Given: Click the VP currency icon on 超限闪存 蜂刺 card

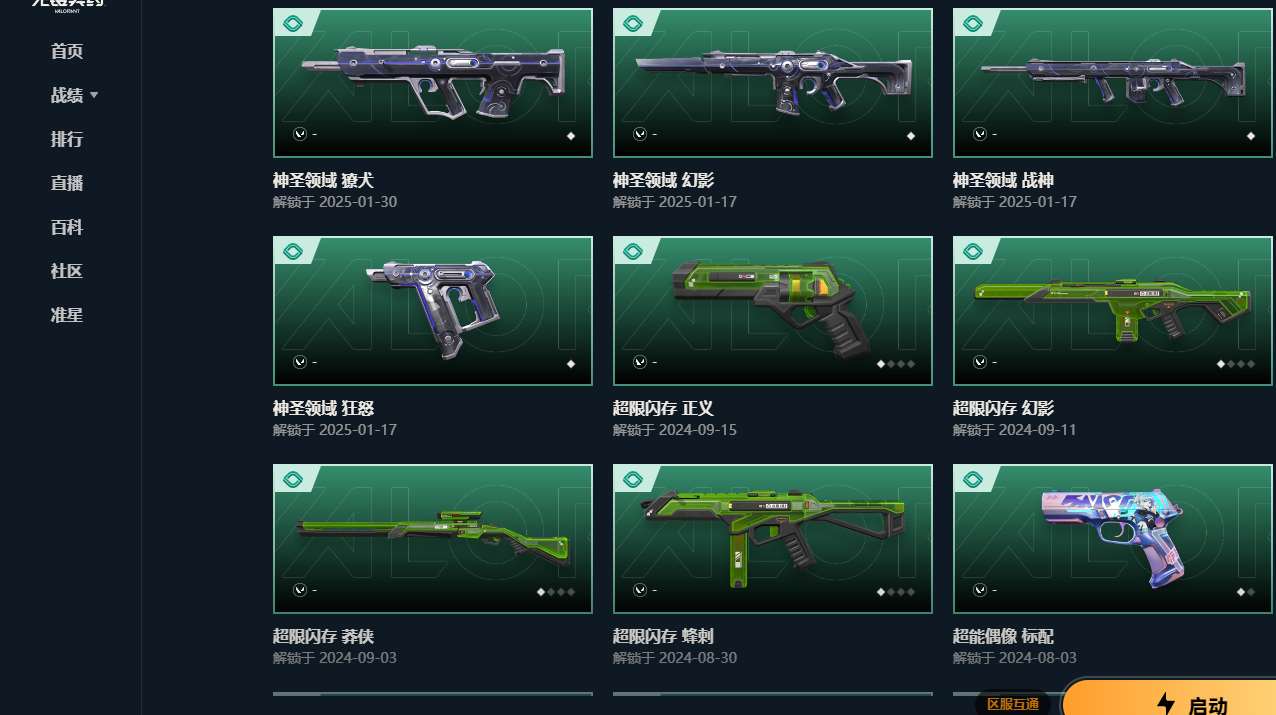Looking at the screenshot, I should pyautogui.click(x=639, y=590).
